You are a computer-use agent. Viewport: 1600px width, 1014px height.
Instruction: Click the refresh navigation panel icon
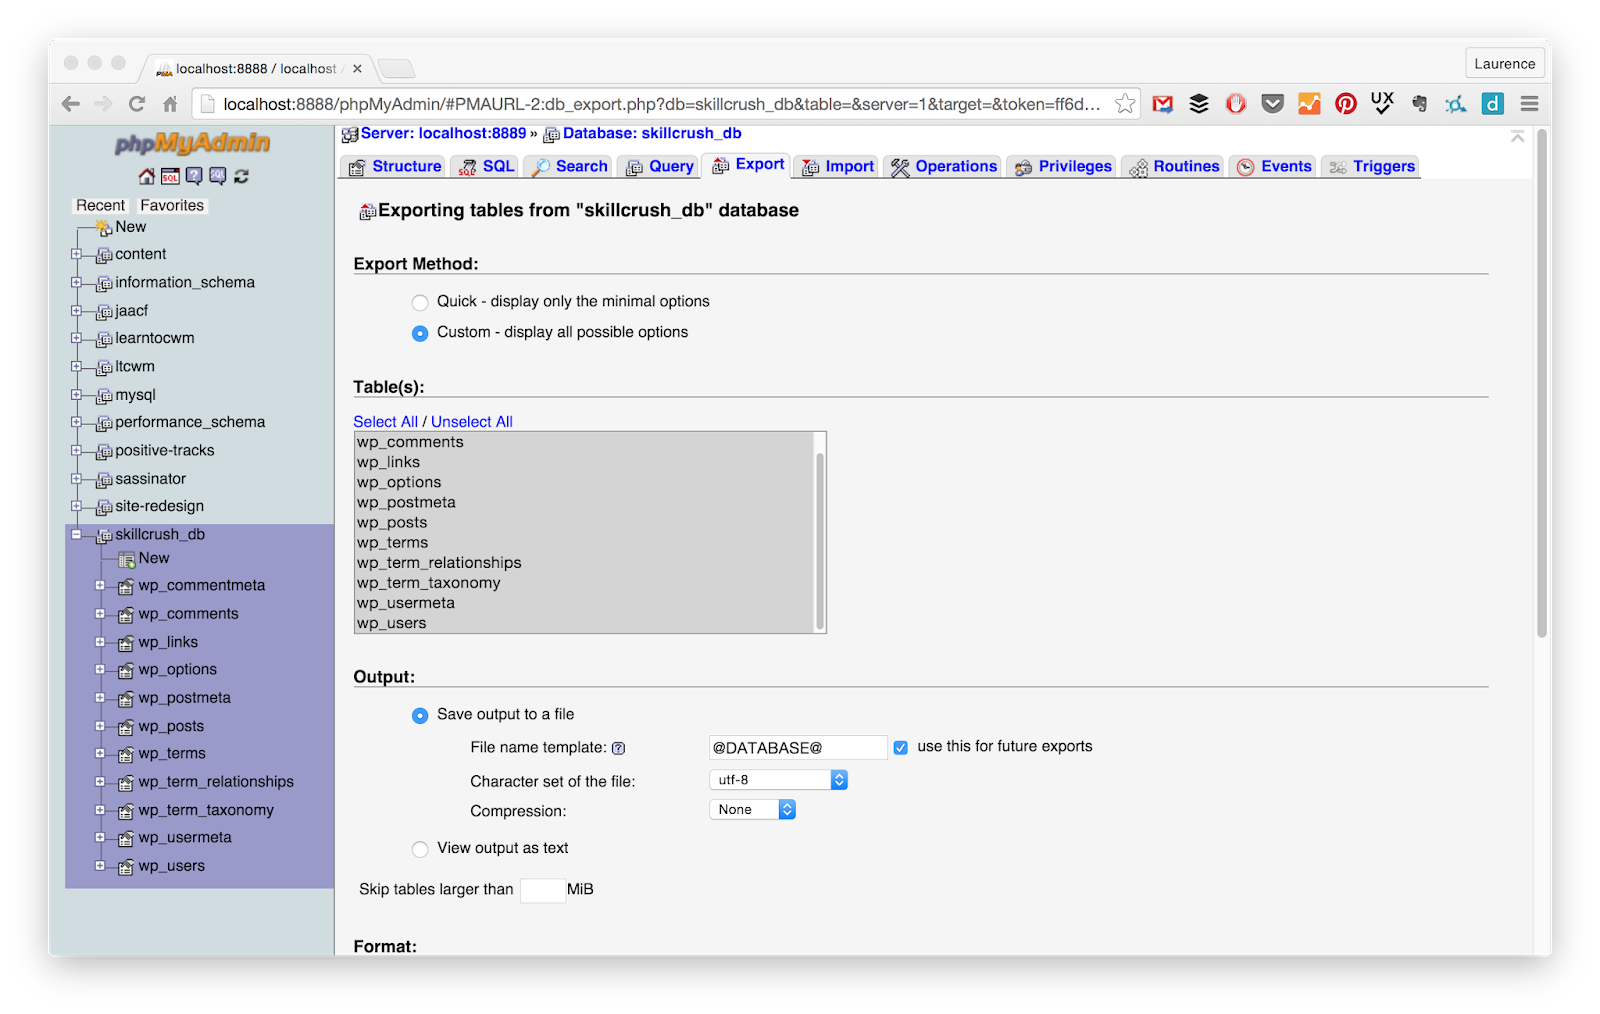pyautogui.click(x=242, y=177)
